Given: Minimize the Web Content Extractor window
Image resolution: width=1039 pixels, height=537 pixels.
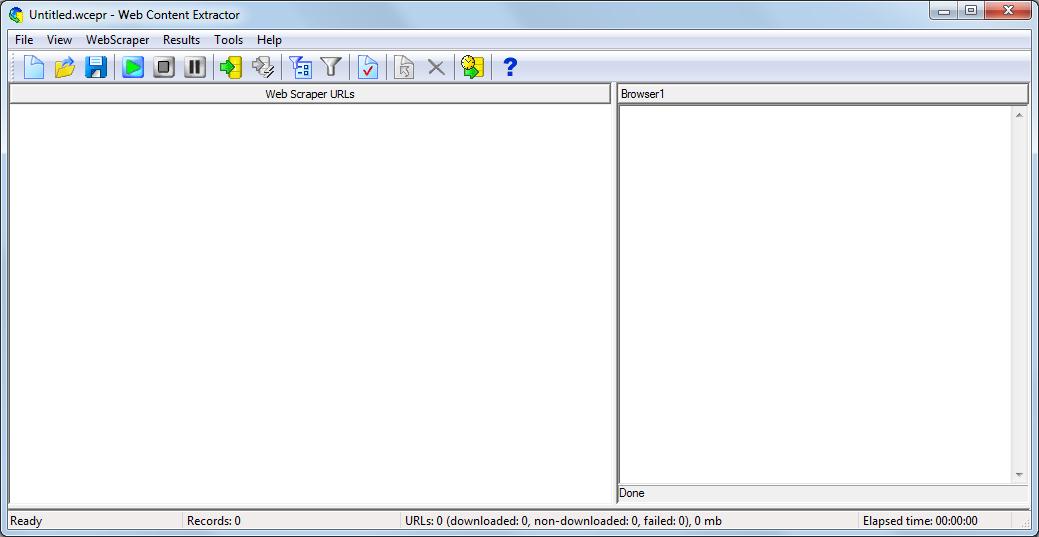Looking at the screenshot, I should coord(944,11).
